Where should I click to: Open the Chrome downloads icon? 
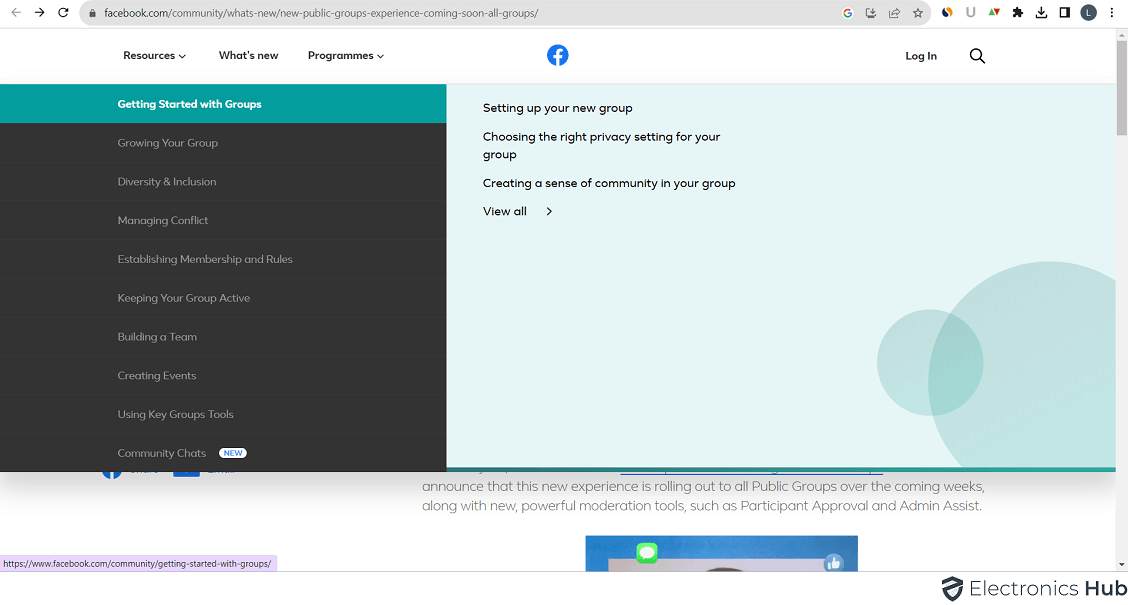(1041, 13)
